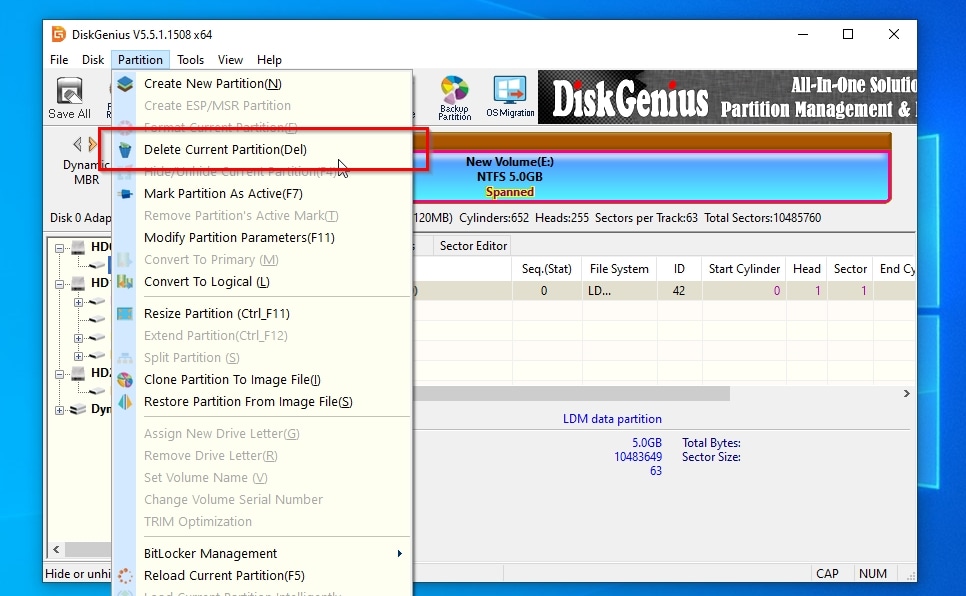
Task: Click the New Volume(E:) partition bar
Action: (x=650, y=176)
